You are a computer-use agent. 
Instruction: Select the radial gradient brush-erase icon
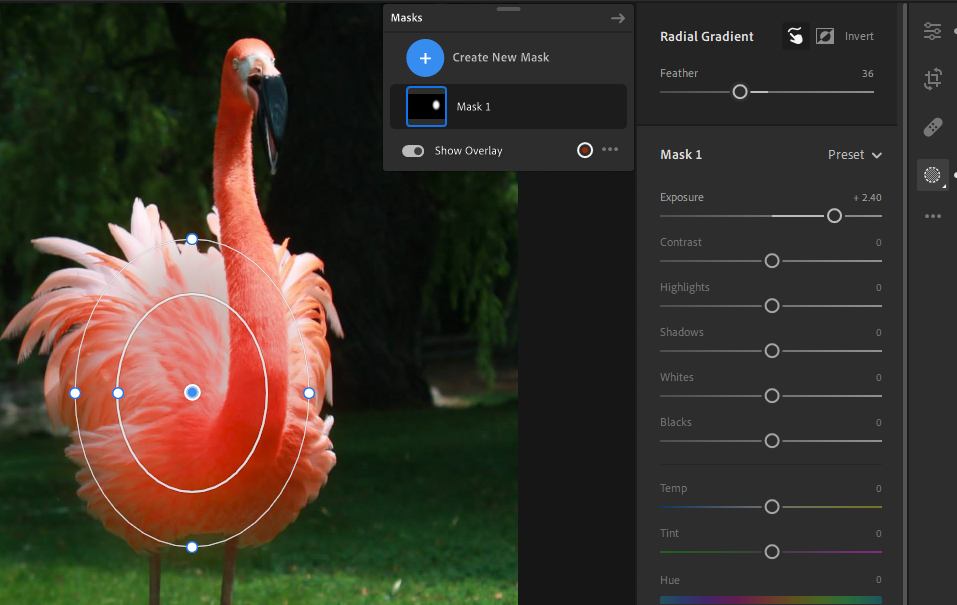click(795, 37)
